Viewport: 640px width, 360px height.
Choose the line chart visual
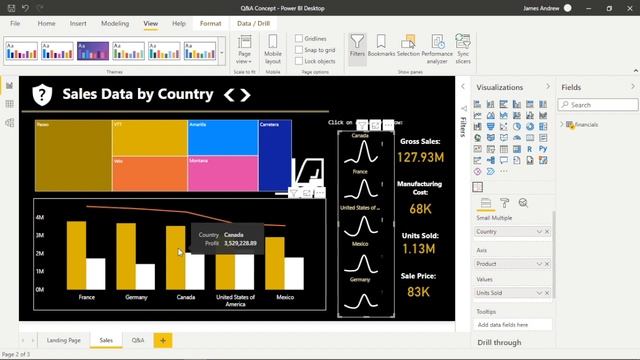click(x=478, y=116)
